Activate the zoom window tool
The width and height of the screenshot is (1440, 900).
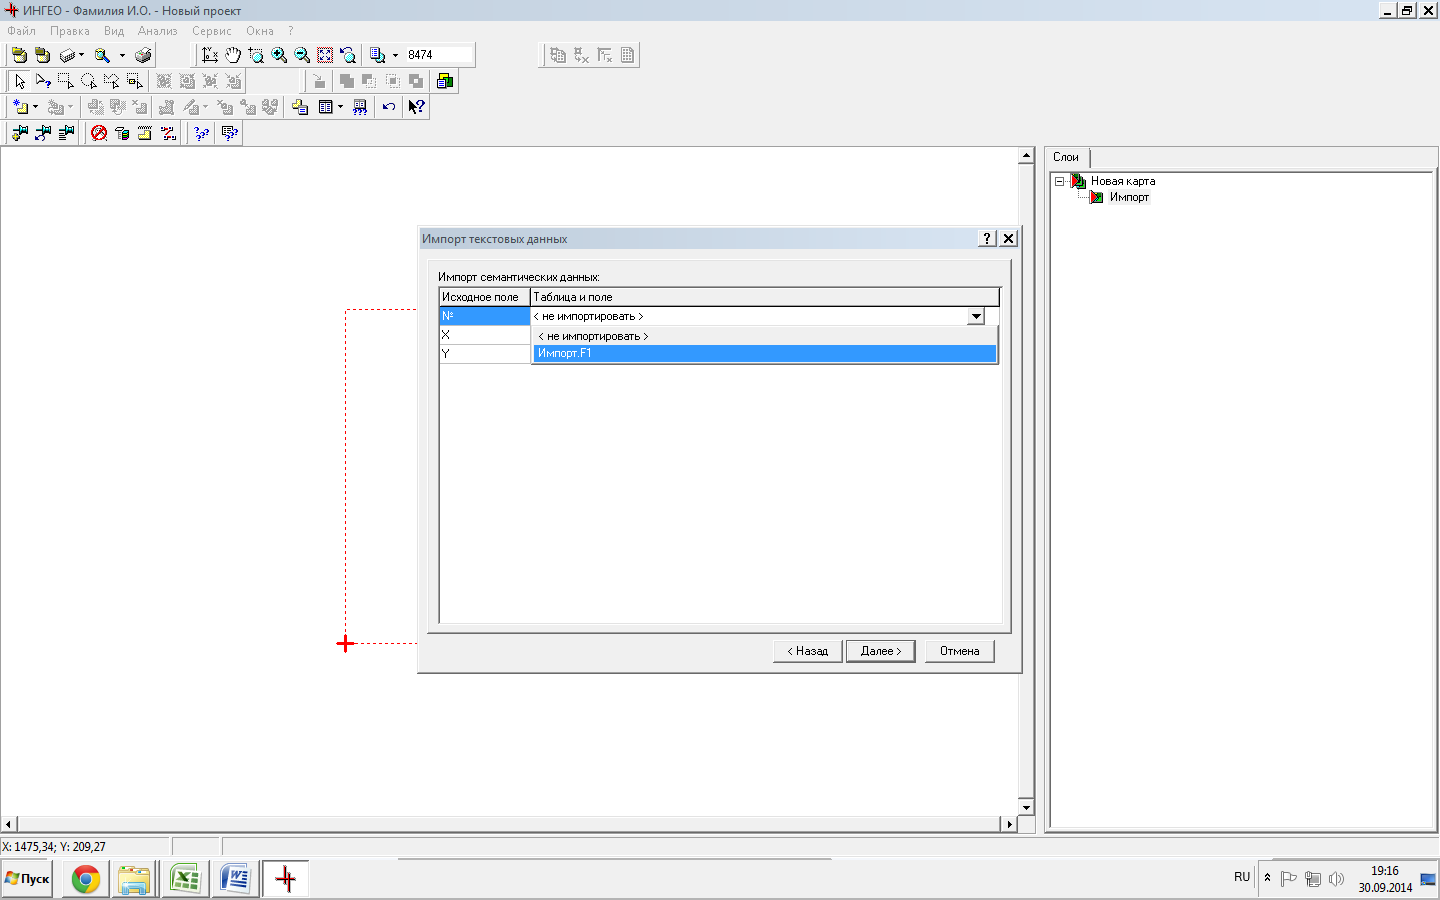click(x=256, y=55)
